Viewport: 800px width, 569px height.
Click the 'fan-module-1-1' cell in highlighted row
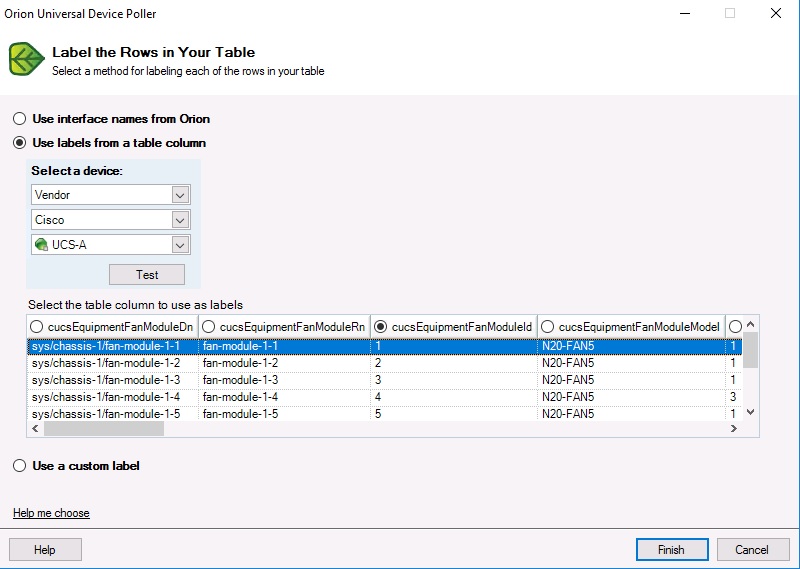[285, 346]
